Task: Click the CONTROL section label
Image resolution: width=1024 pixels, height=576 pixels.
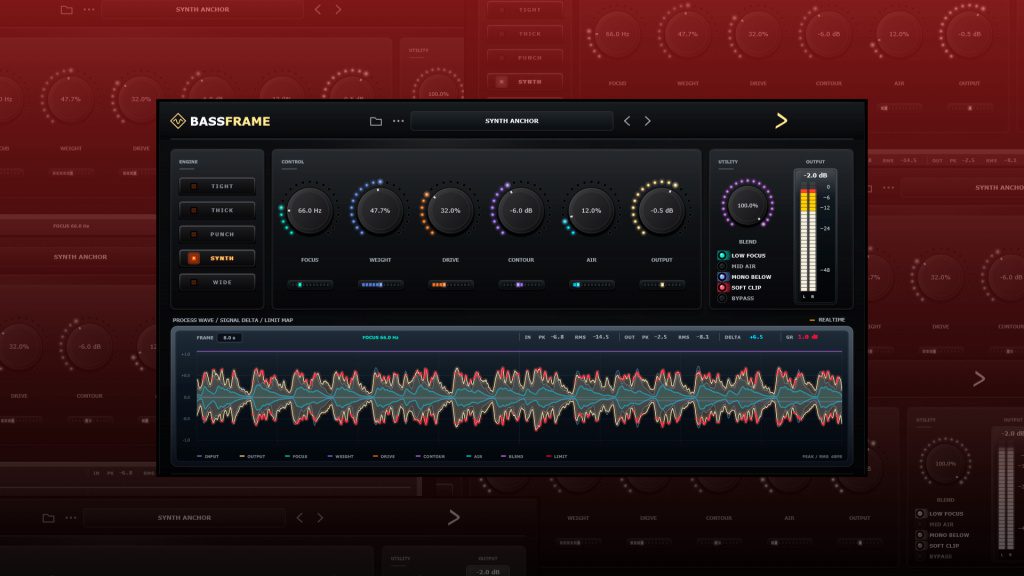Action: [x=293, y=162]
